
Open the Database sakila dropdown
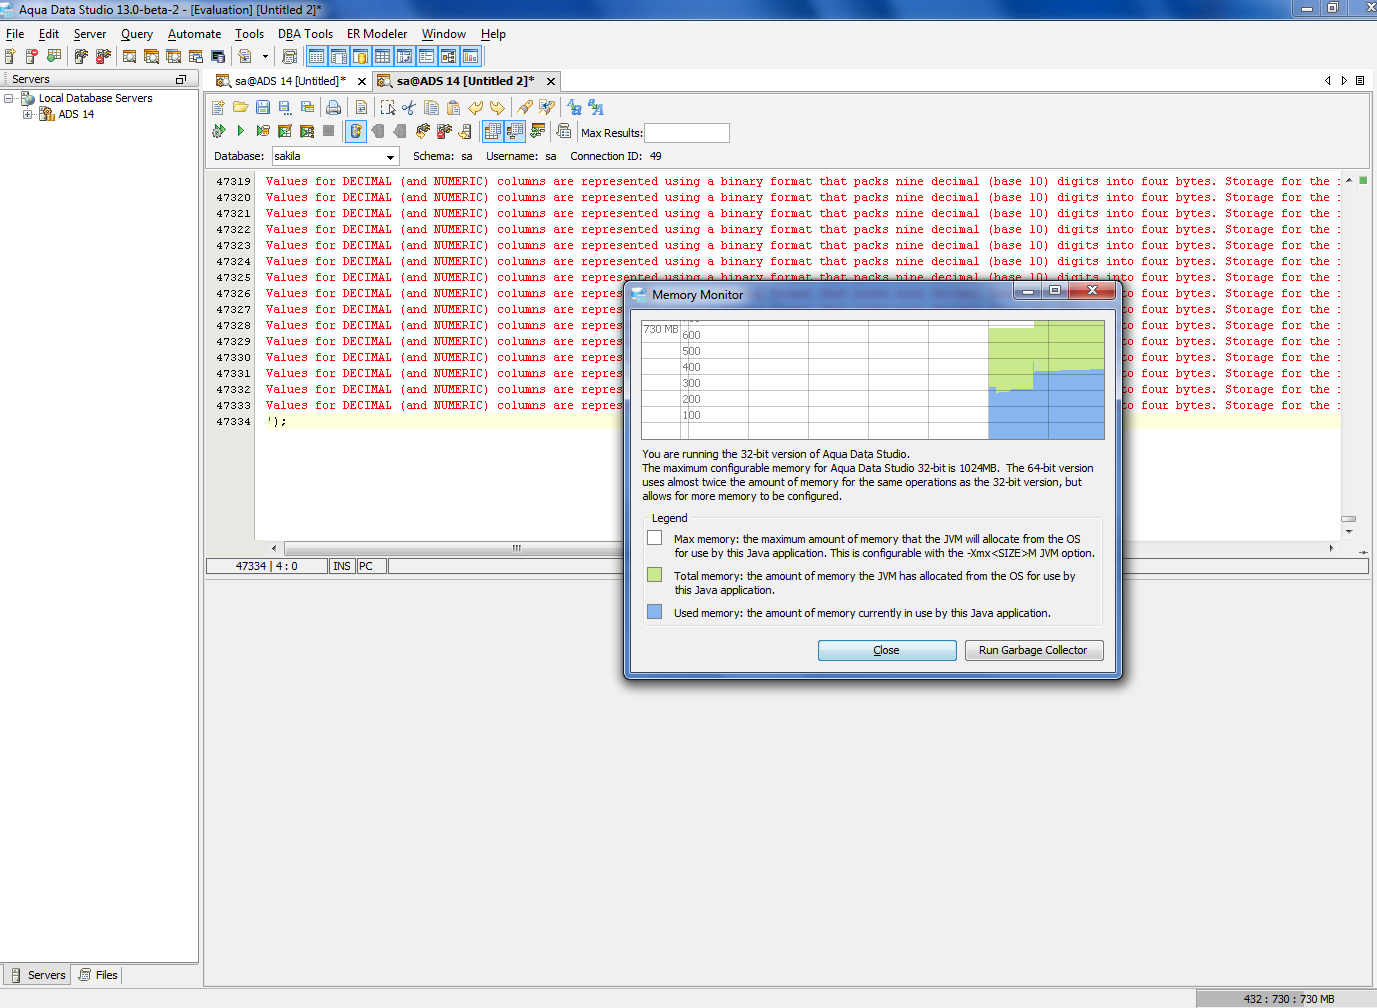[390, 157]
